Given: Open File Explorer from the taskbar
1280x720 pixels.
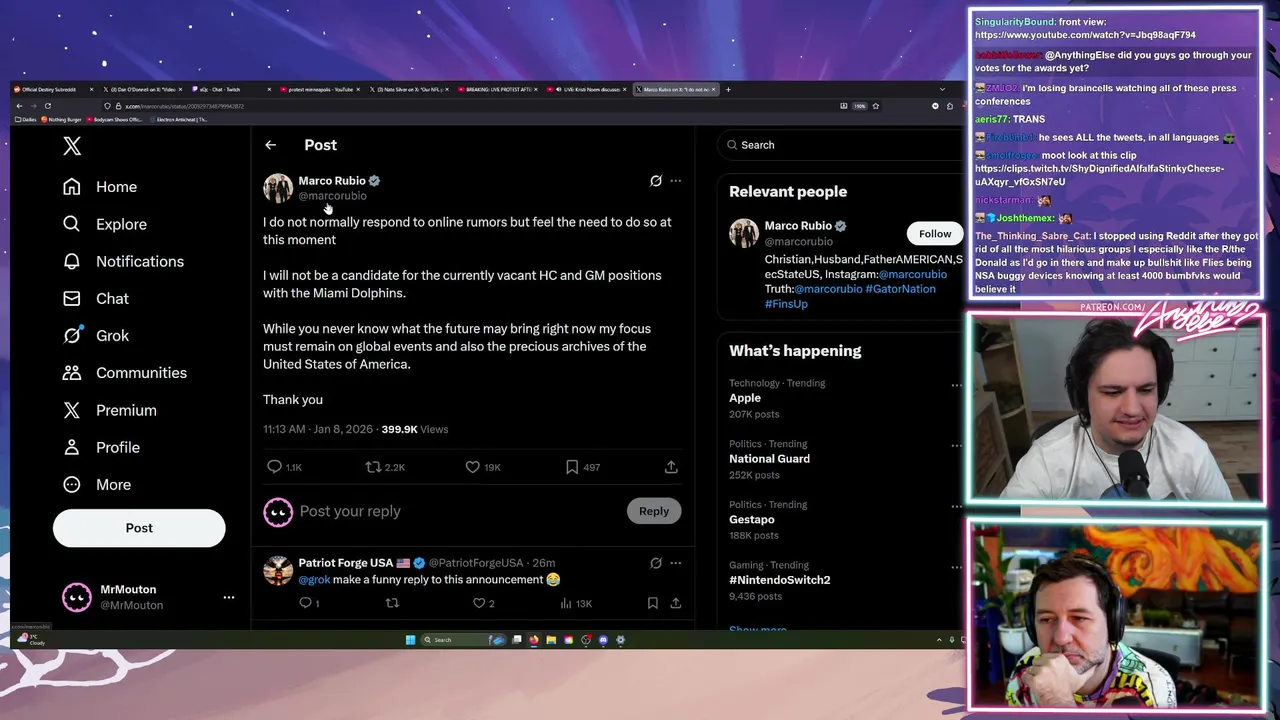Looking at the screenshot, I should pyautogui.click(x=551, y=640).
